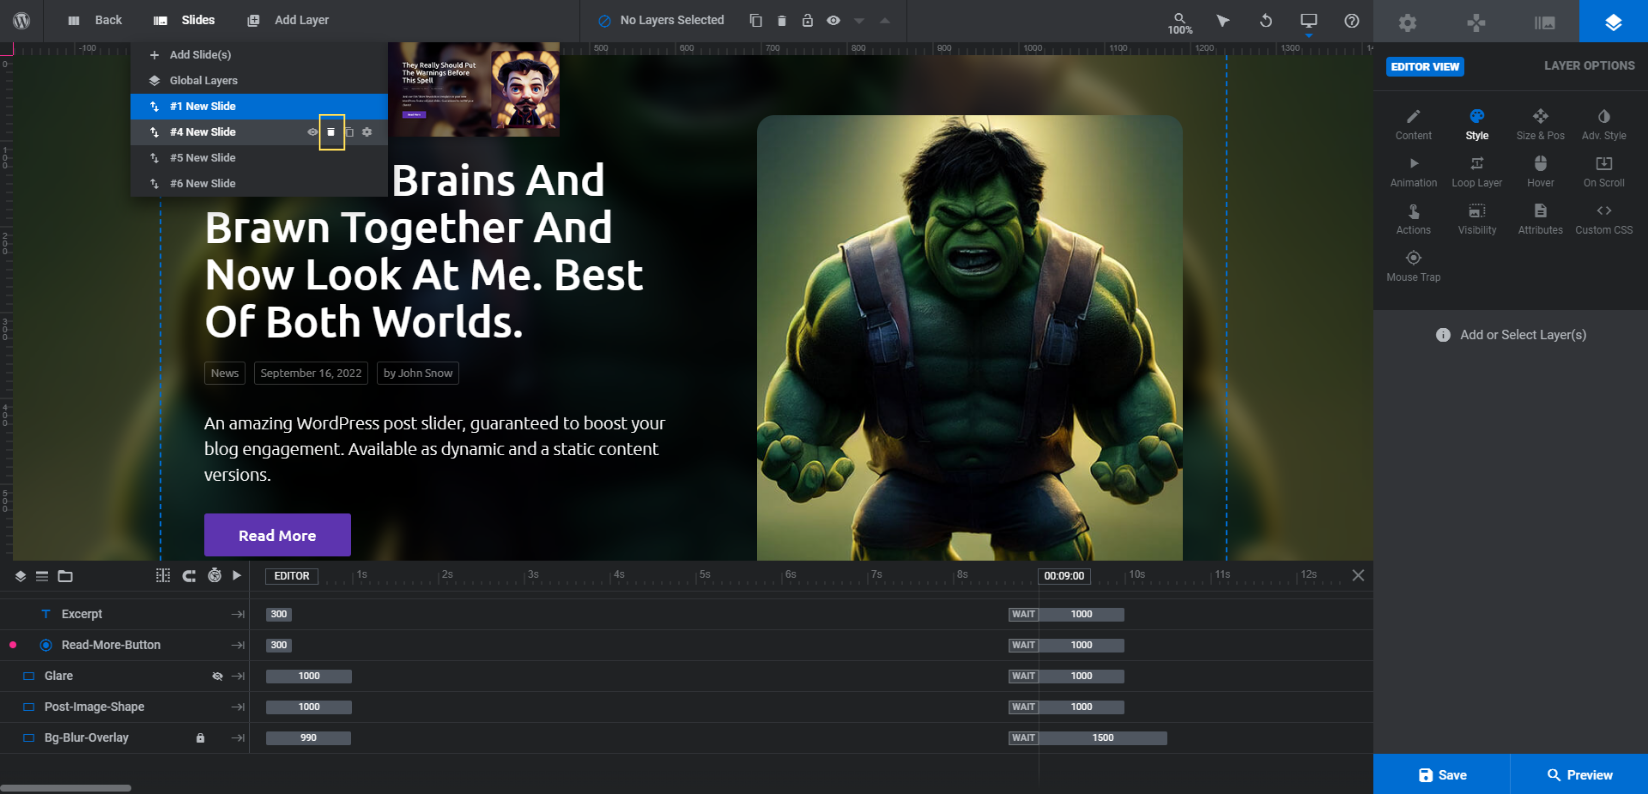Move layer up with the up arrow
Viewport: 1648px width, 794px height.
click(885, 20)
